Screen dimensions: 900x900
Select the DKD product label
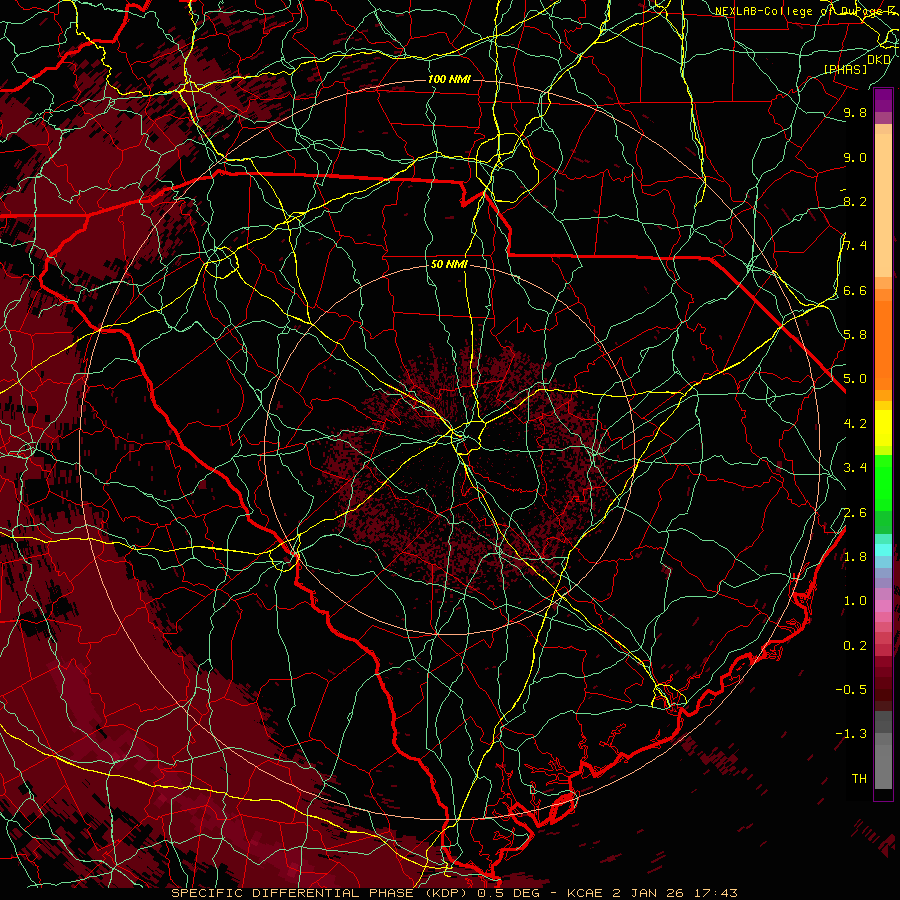(879, 60)
